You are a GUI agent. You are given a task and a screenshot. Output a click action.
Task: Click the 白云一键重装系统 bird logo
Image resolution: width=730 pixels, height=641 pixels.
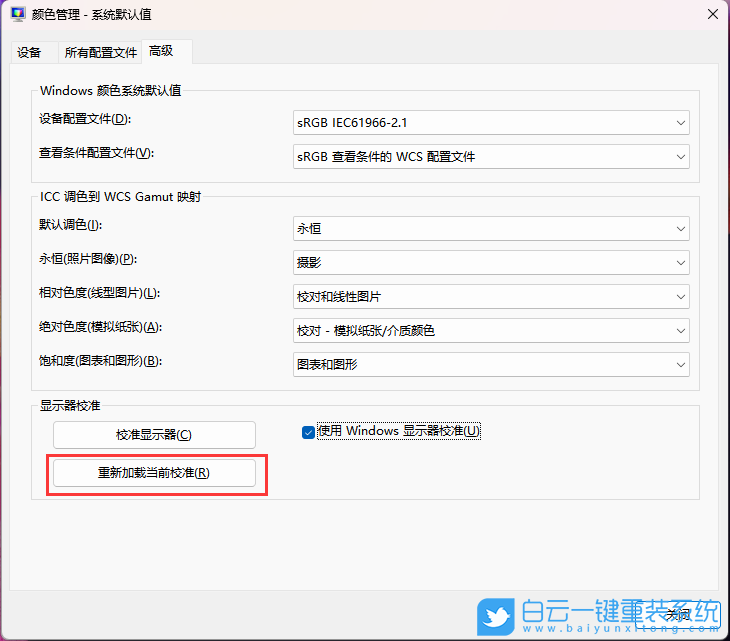point(496,615)
